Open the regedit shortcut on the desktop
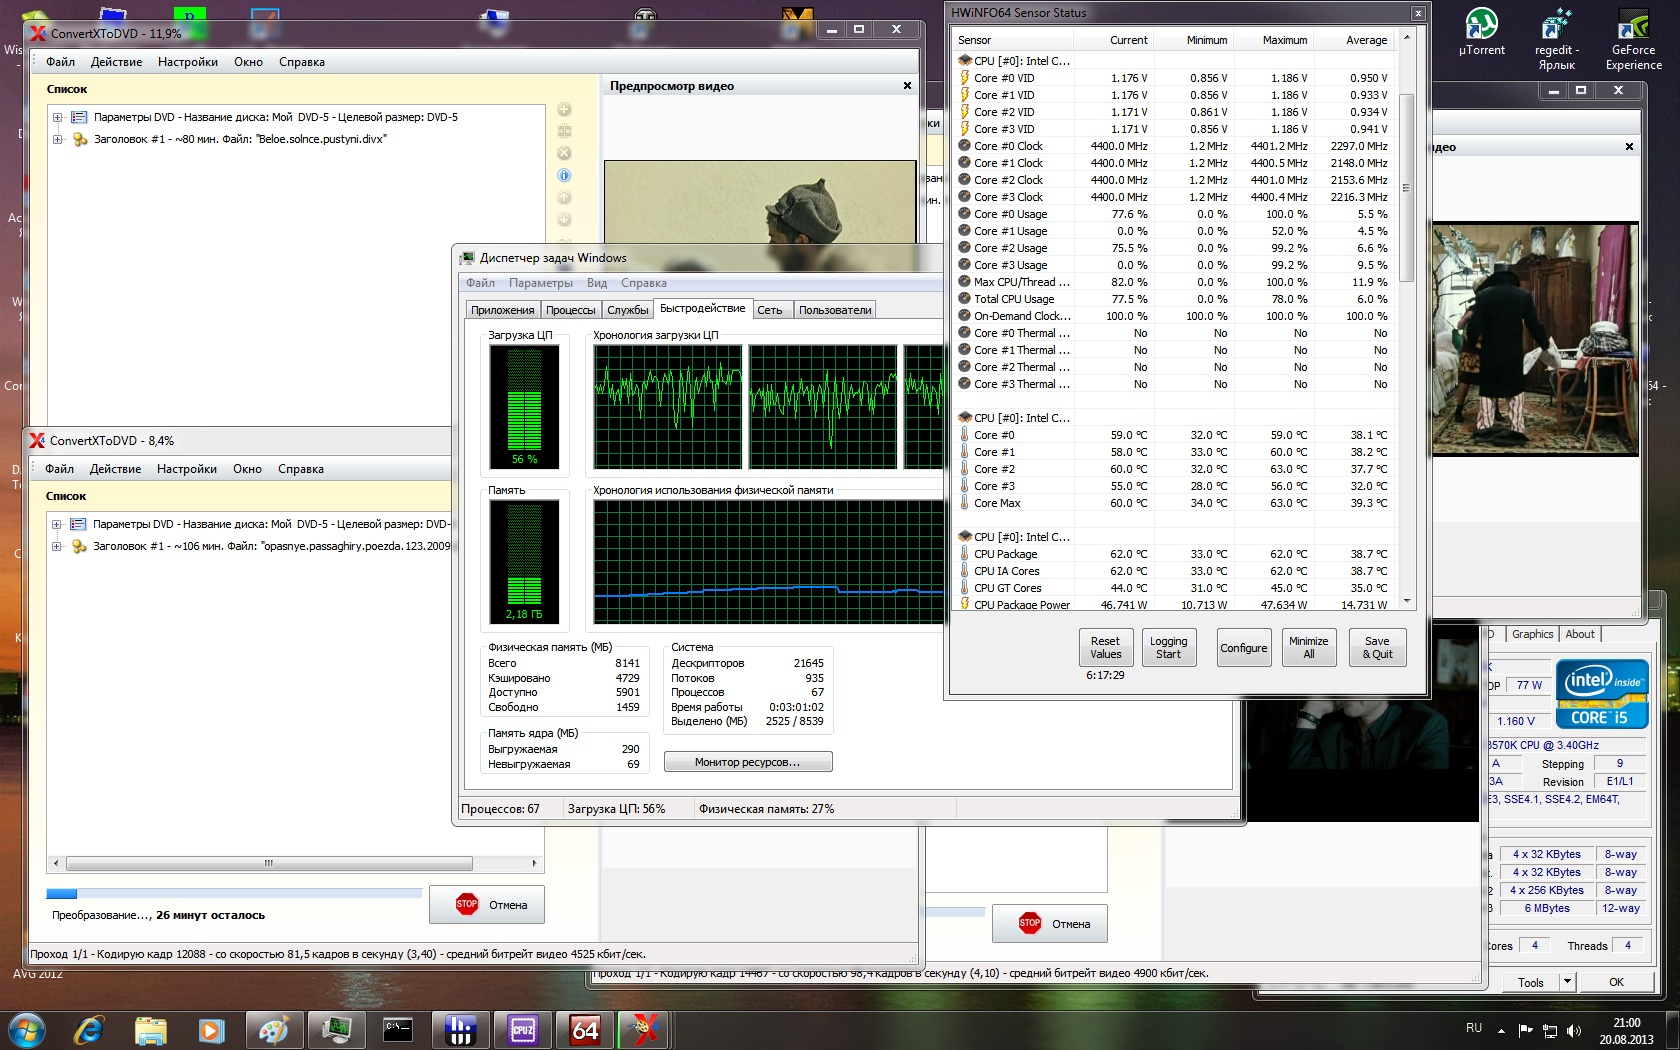Viewport: 1680px width, 1050px height. coord(1557,40)
